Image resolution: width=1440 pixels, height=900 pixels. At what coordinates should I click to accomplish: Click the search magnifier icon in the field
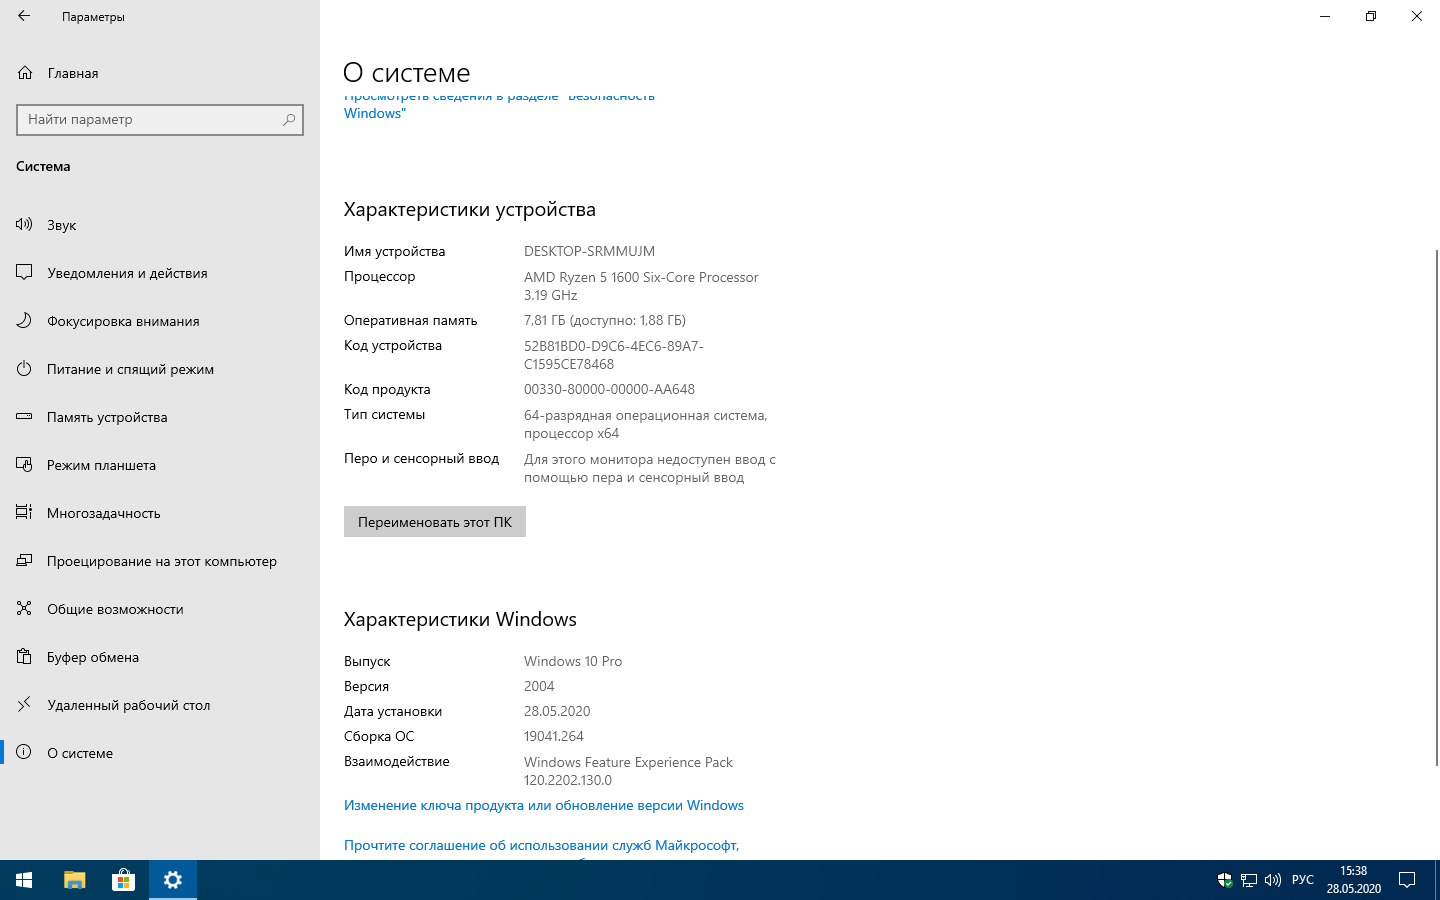click(x=289, y=119)
